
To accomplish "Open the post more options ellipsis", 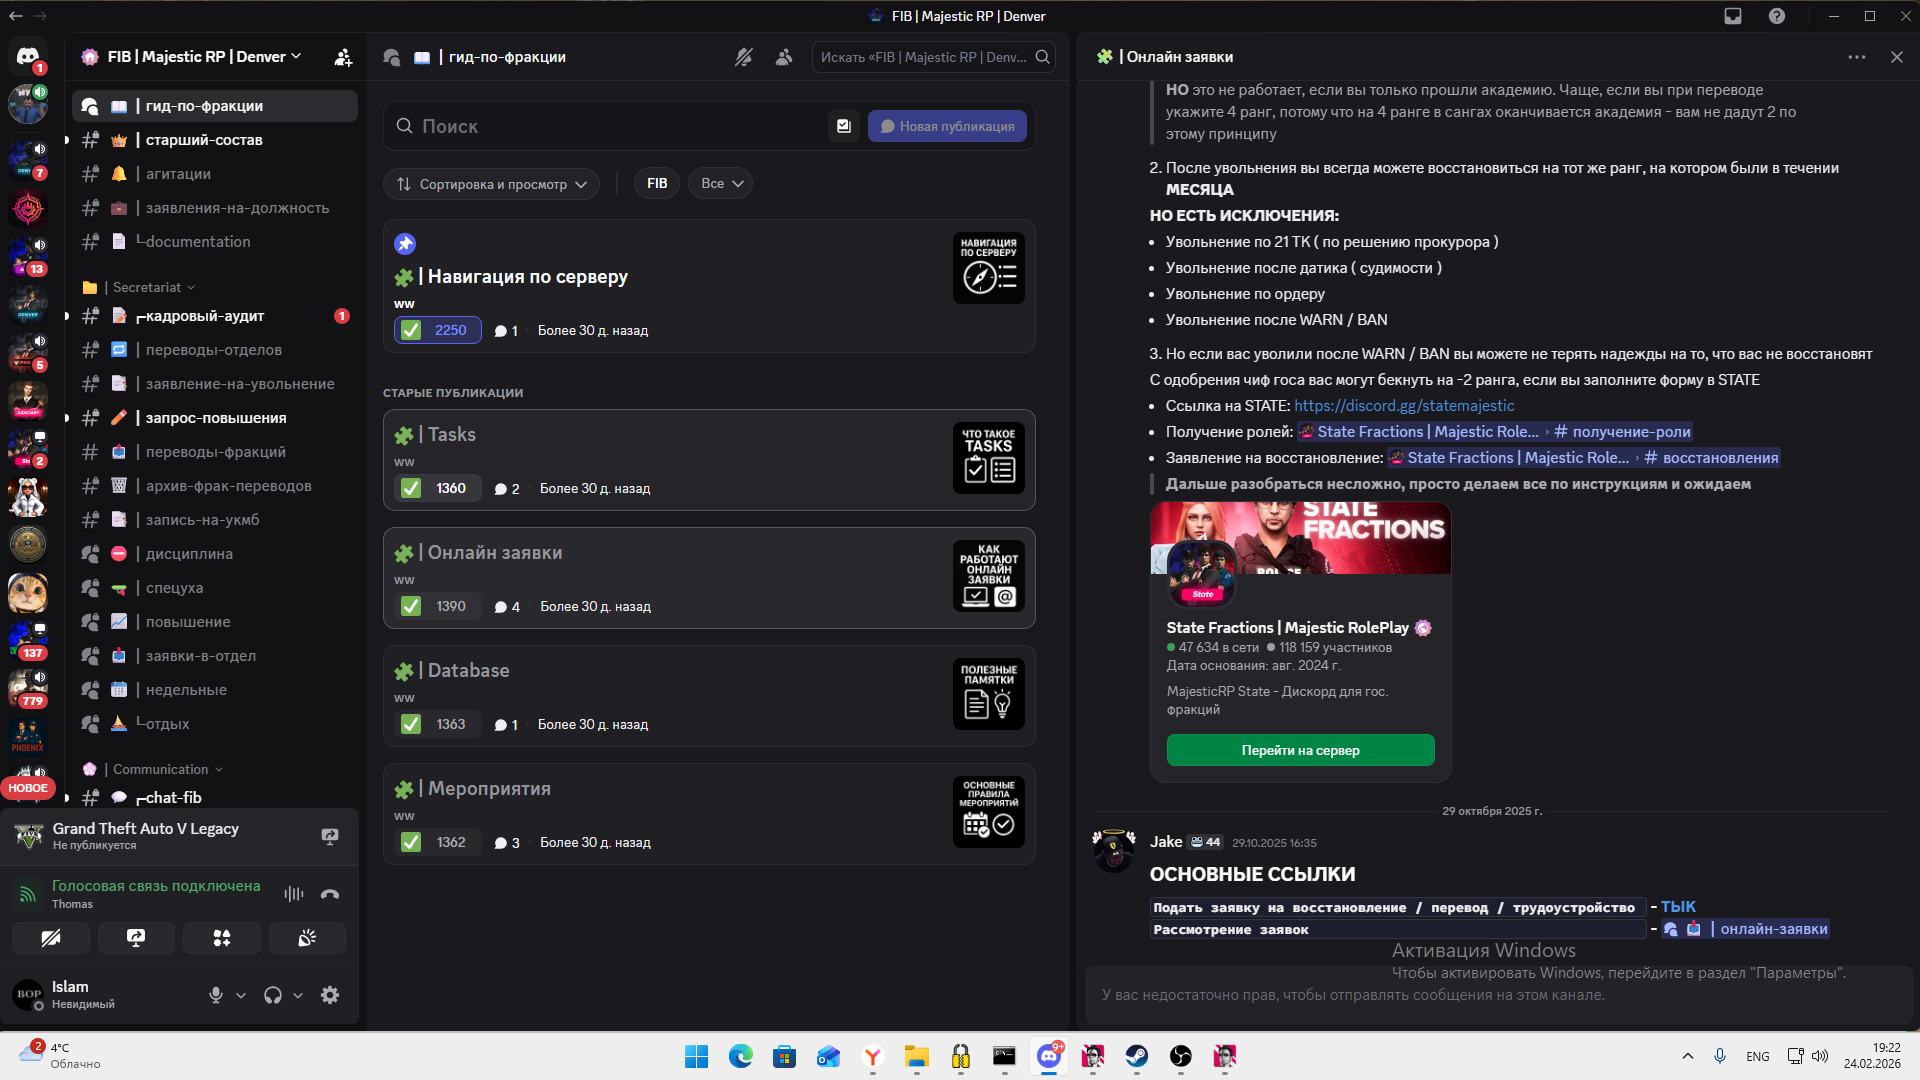I will click(1857, 57).
